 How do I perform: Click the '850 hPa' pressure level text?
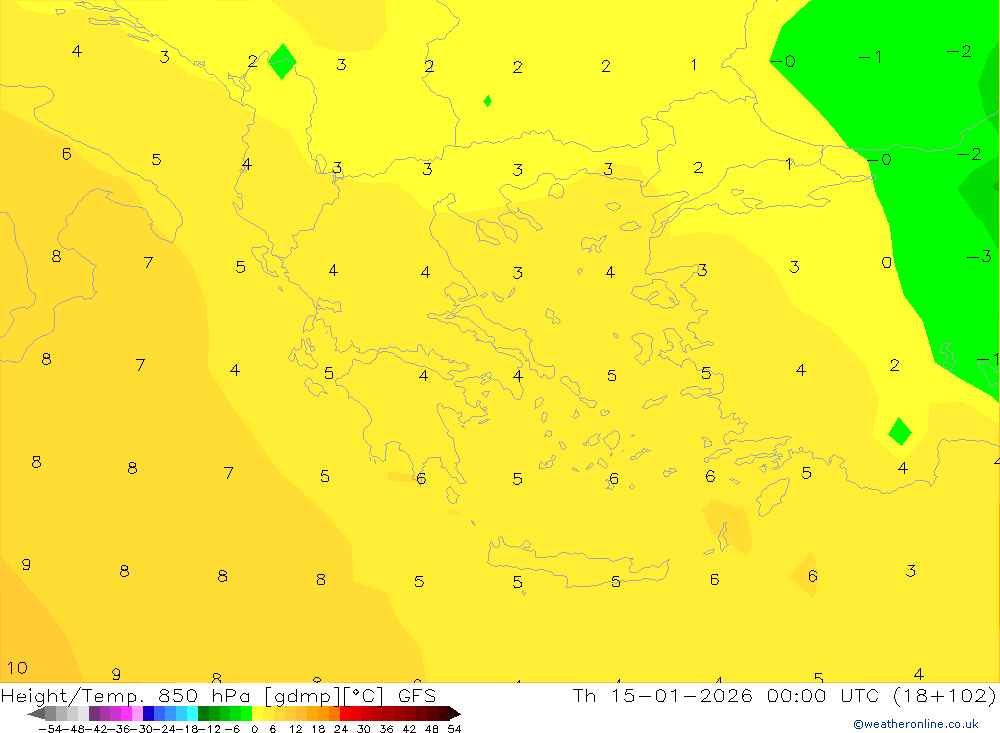click(206, 696)
